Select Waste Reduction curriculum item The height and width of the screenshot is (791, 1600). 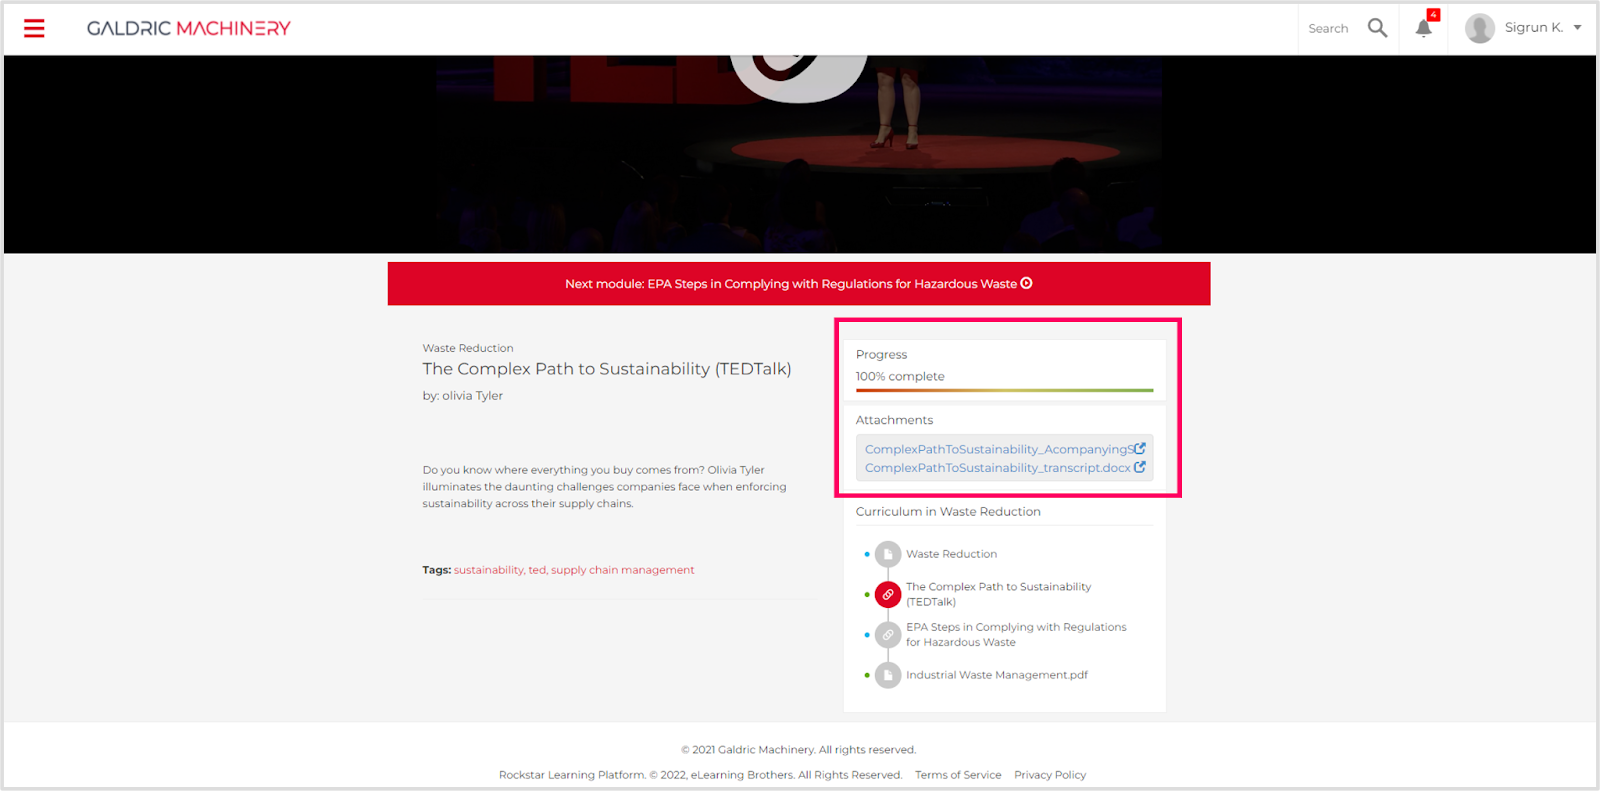click(x=951, y=554)
